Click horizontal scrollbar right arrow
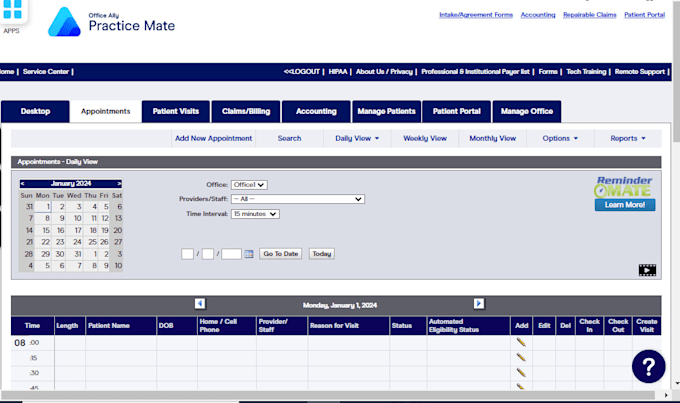This screenshot has height=403, width=680. coord(666,395)
